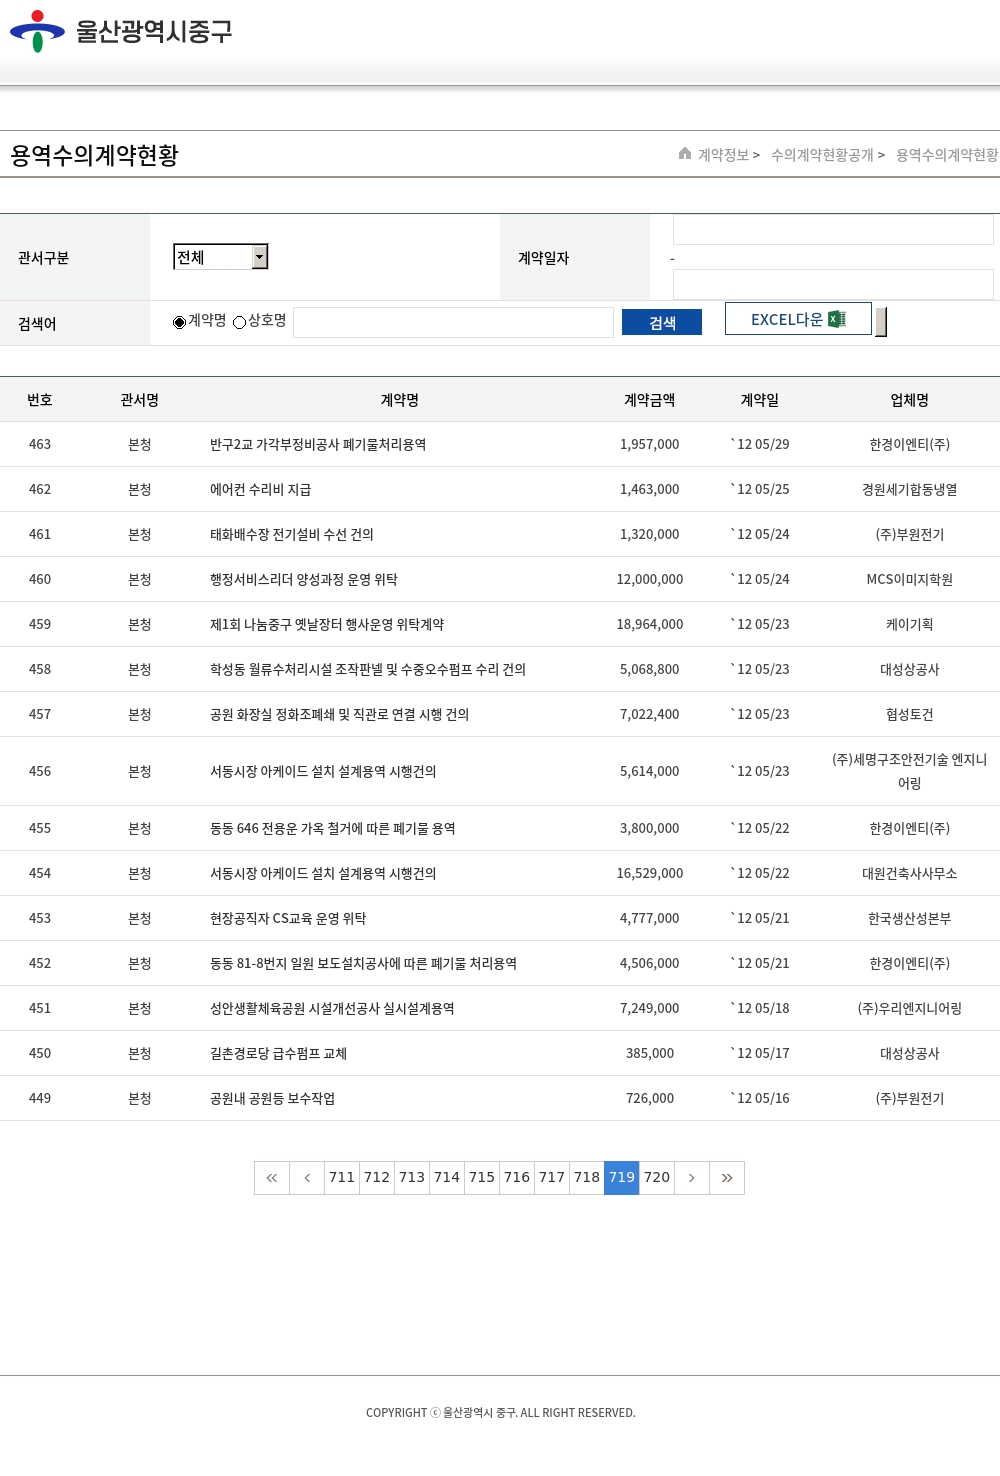1000x1476 pixels.
Task: Go to the first page with double-left arrow
Action: pos(272,1178)
